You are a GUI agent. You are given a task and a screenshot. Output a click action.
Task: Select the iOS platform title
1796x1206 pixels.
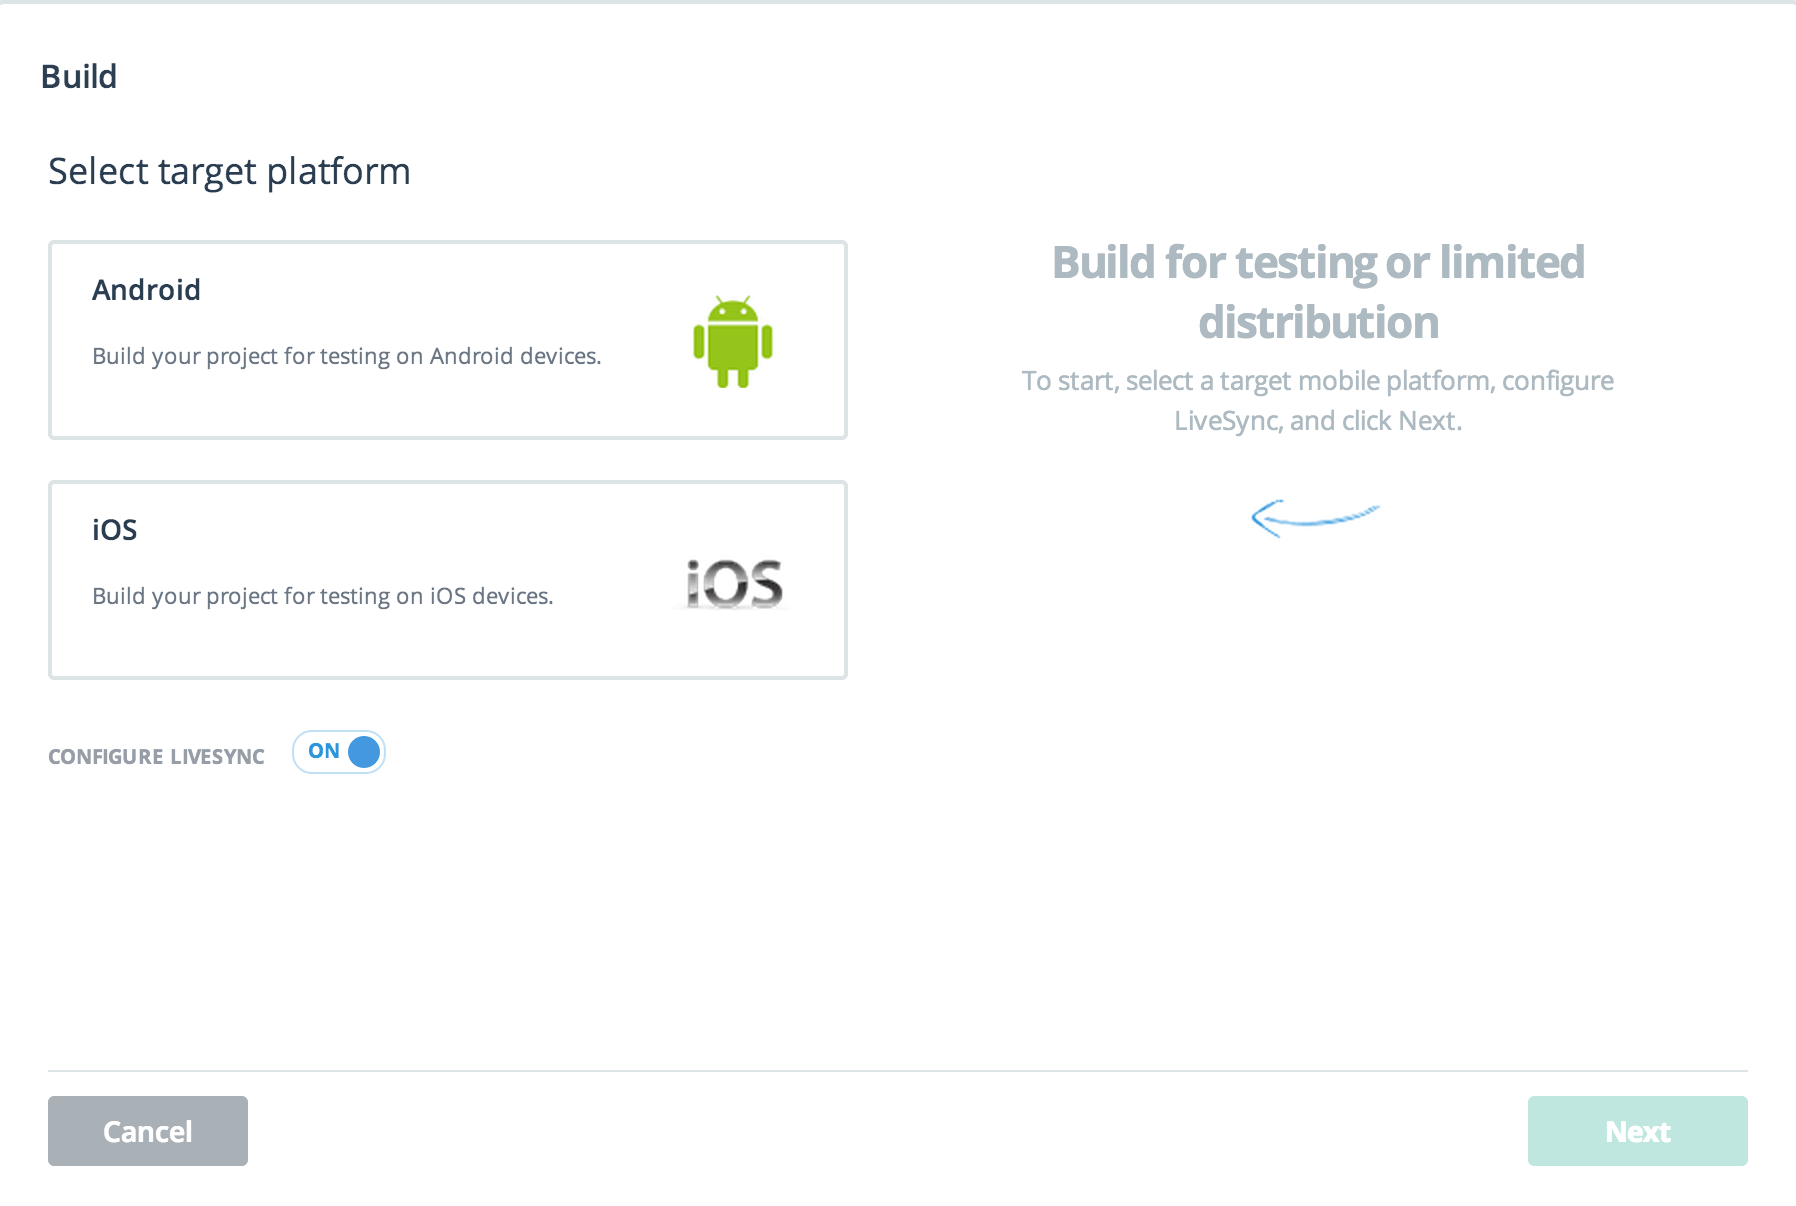[114, 530]
